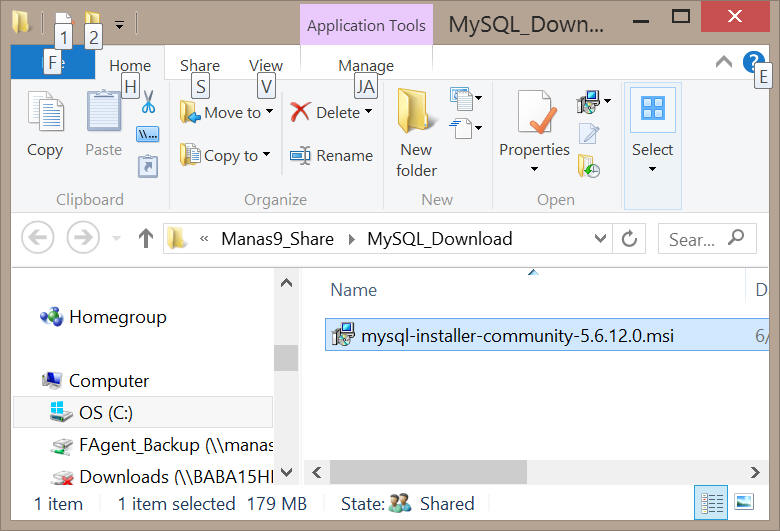Click the Copy to button
Screen dimensions: 780x531
[225, 155]
